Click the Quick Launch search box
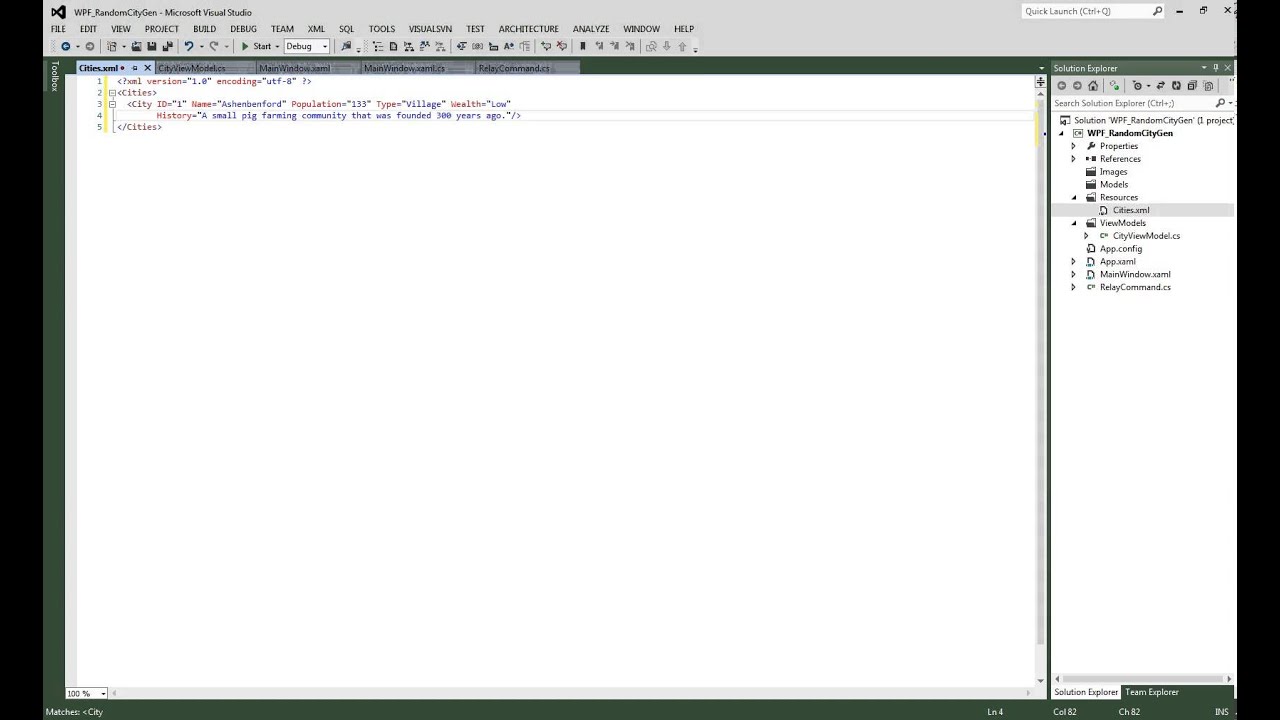 point(1092,11)
